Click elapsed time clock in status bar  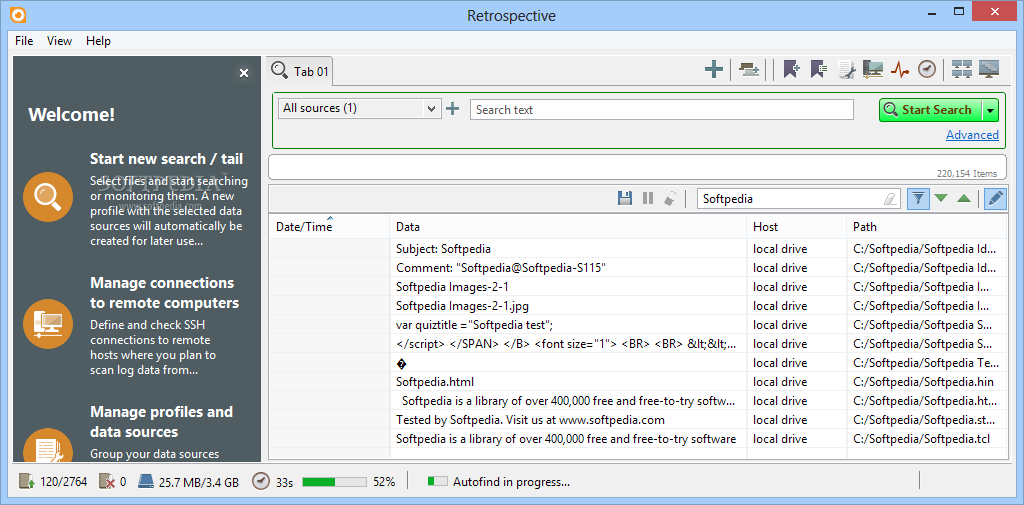pyautogui.click(x=261, y=482)
